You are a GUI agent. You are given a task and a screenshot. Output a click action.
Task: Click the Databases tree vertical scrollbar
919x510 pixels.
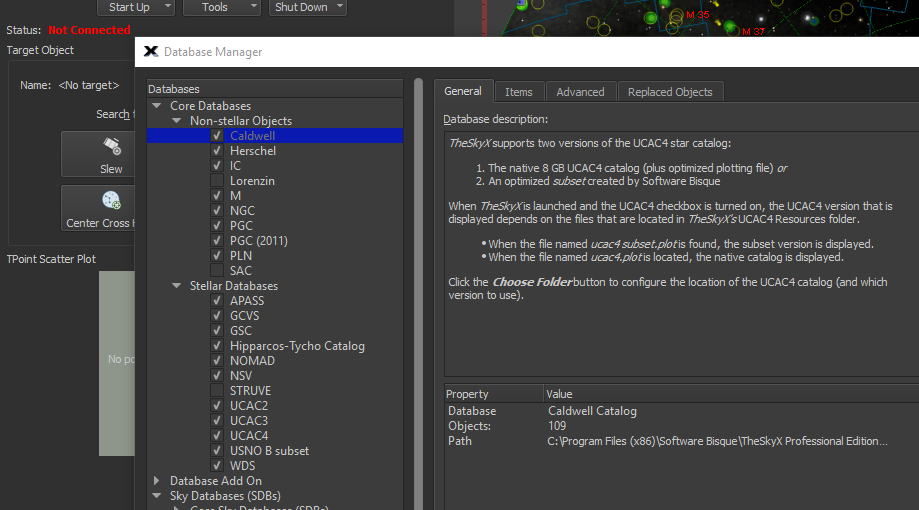[418, 293]
